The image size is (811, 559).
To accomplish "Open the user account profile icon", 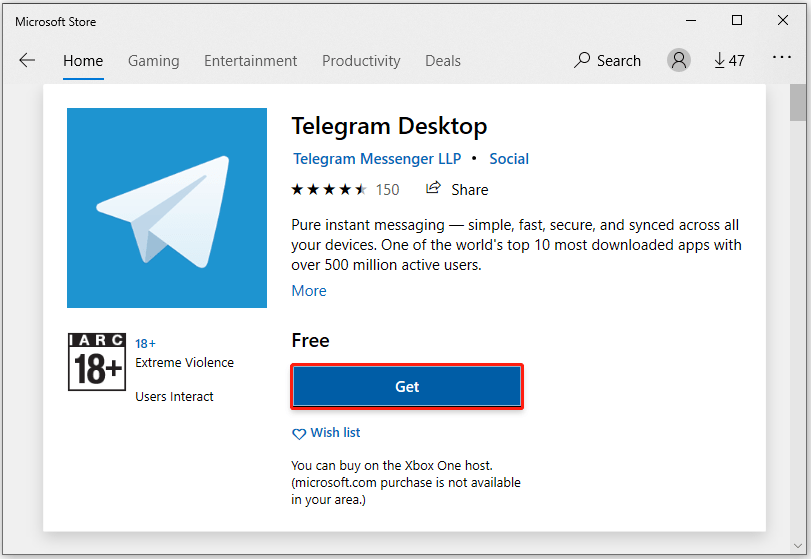I will point(679,60).
